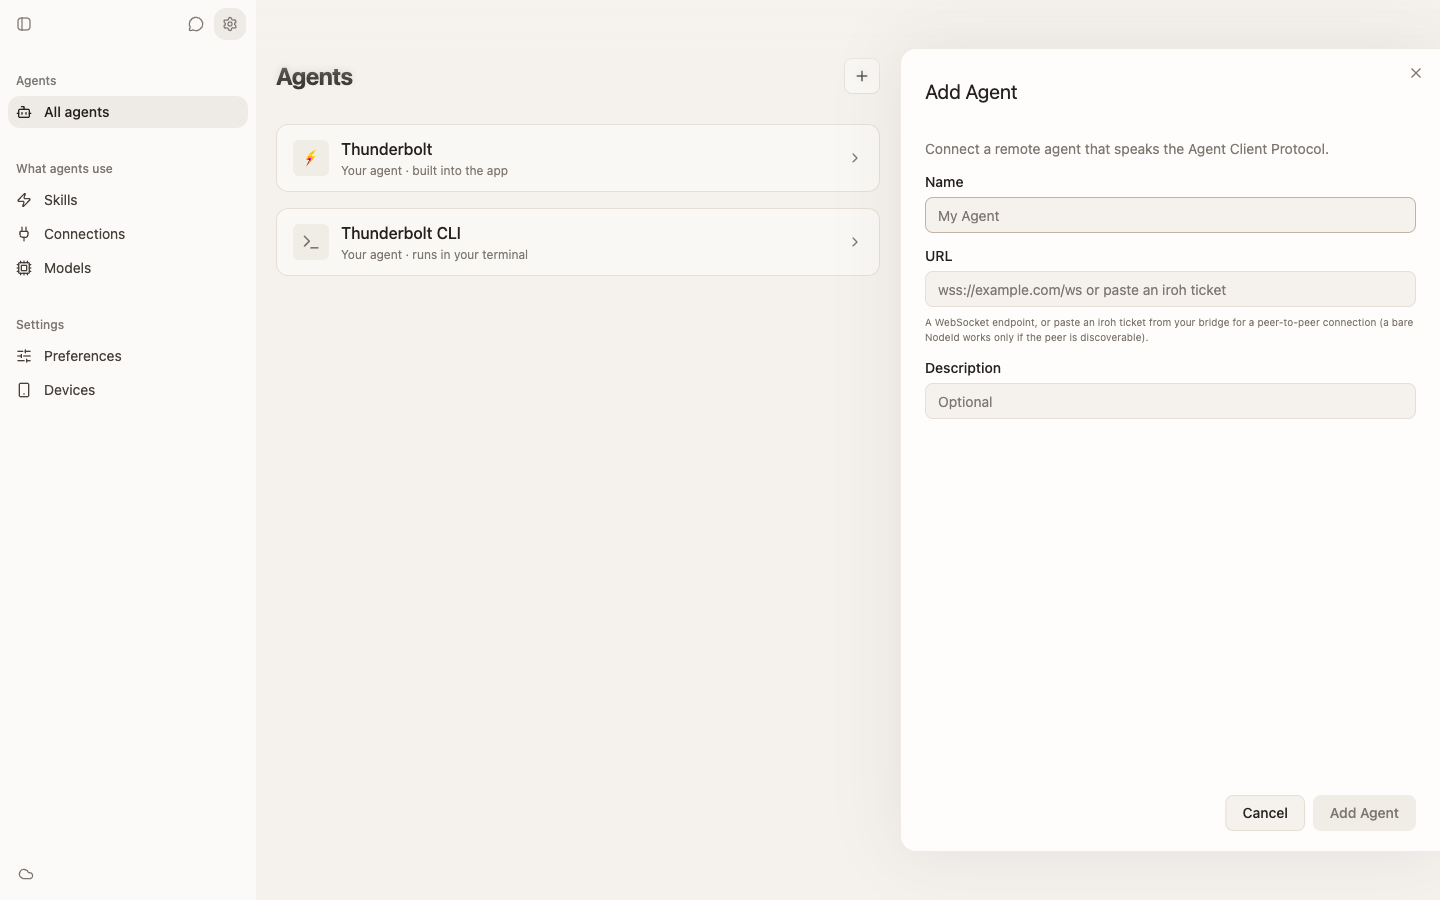Close the Add Agent panel

coord(1415,73)
